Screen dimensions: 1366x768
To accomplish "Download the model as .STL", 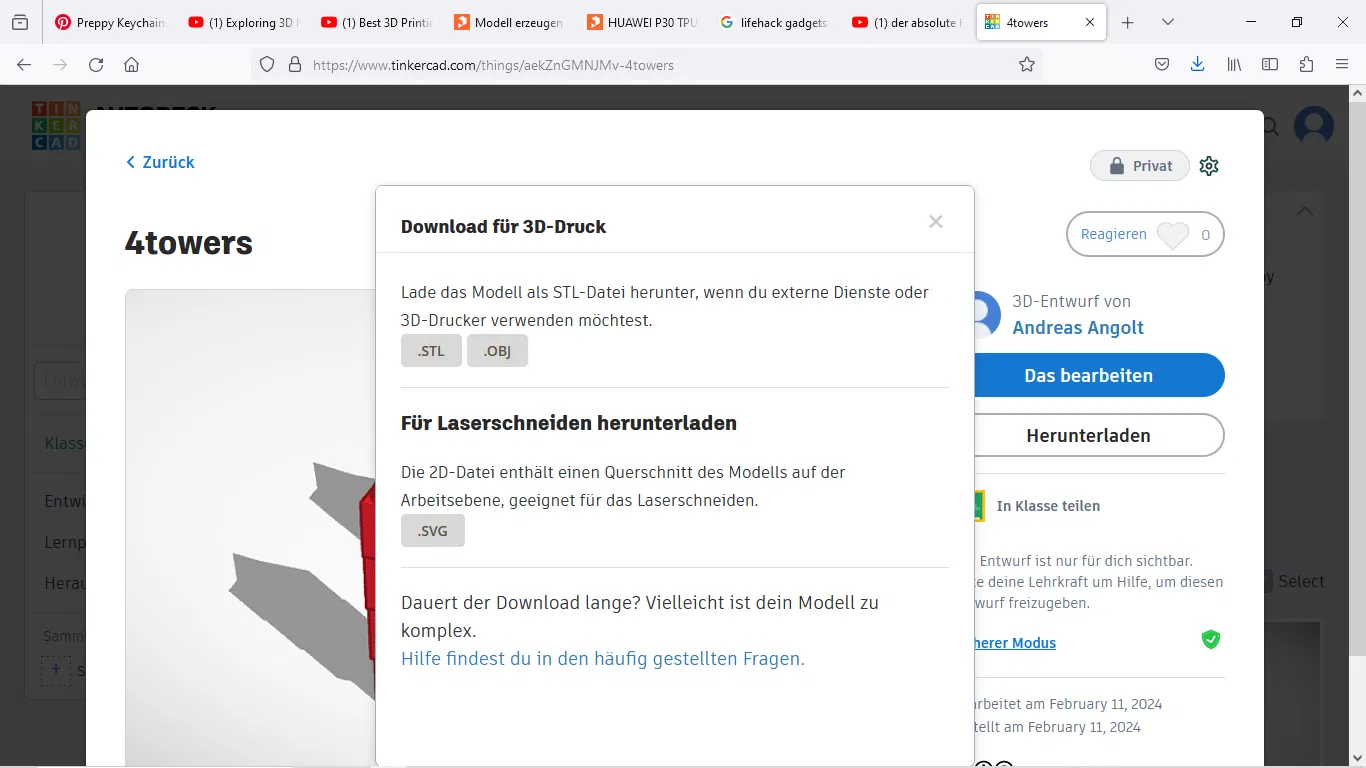I will 431,351.
